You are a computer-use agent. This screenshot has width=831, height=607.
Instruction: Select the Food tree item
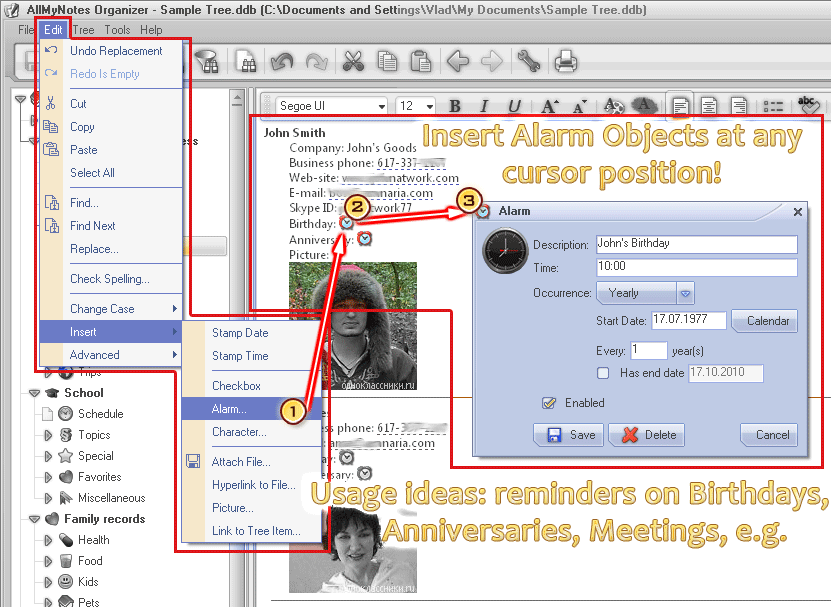[90, 561]
